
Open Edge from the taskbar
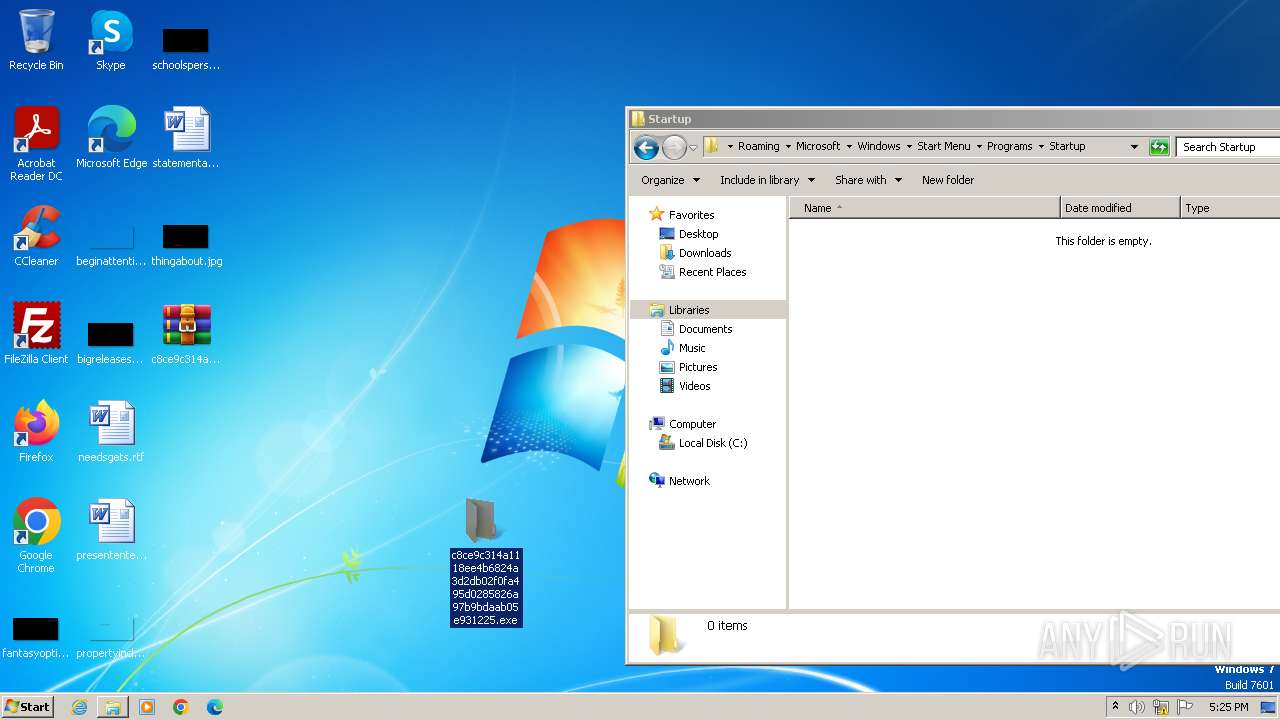tap(215, 707)
